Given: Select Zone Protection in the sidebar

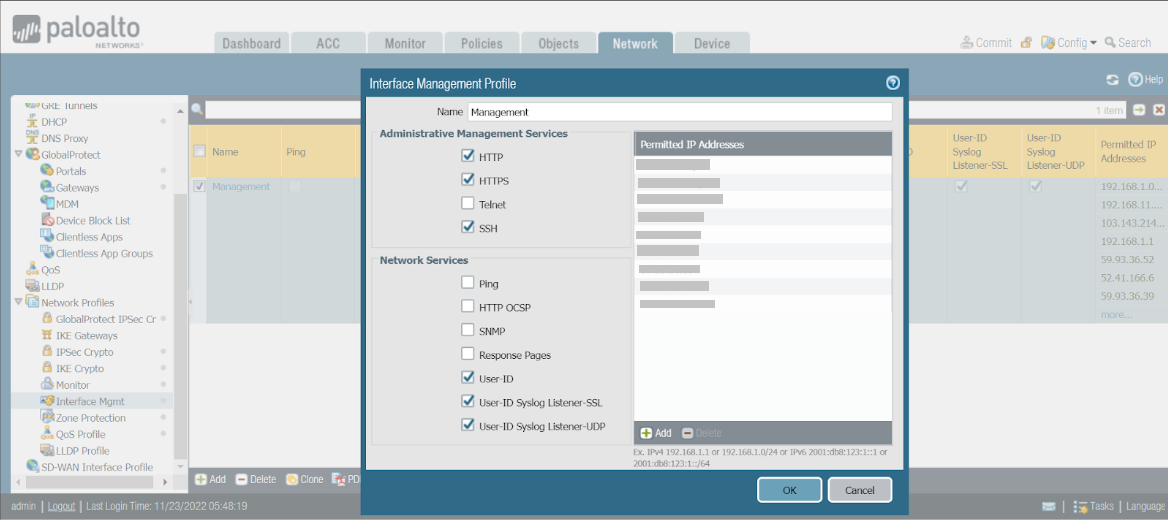Looking at the screenshot, I should point(90,418).
